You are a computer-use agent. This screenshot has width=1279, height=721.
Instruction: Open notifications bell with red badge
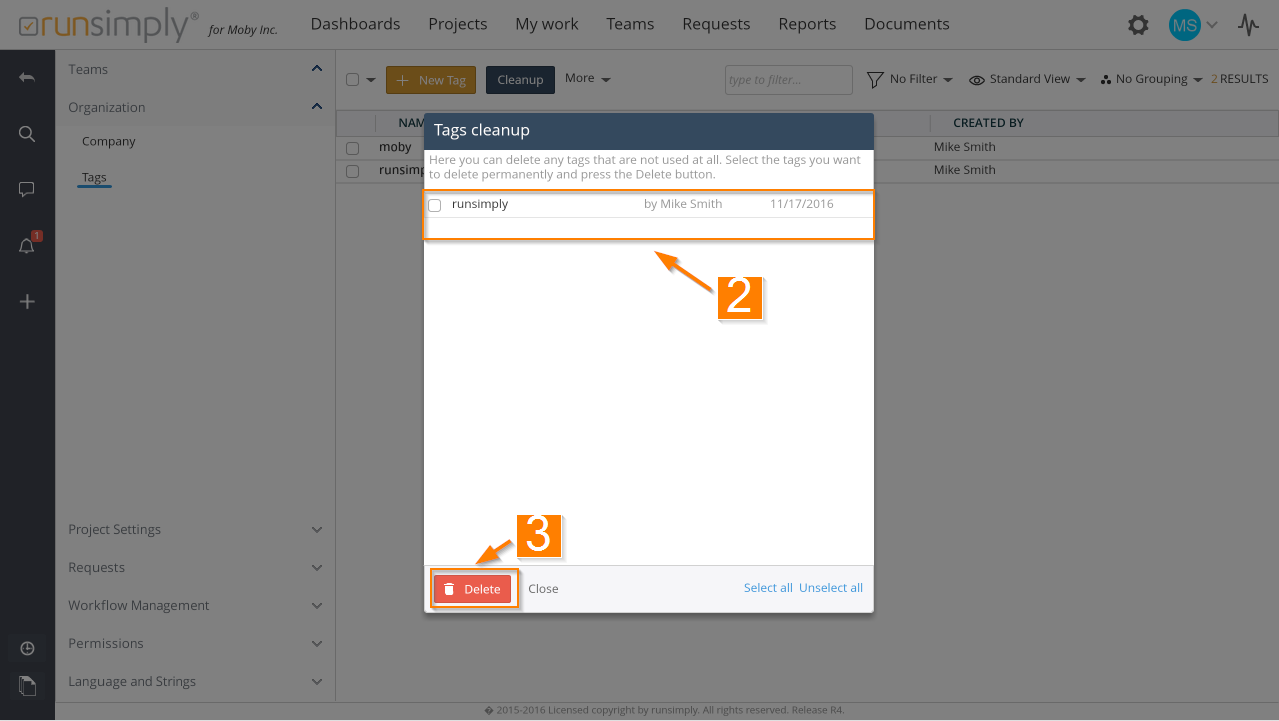(x=27, y=246)
